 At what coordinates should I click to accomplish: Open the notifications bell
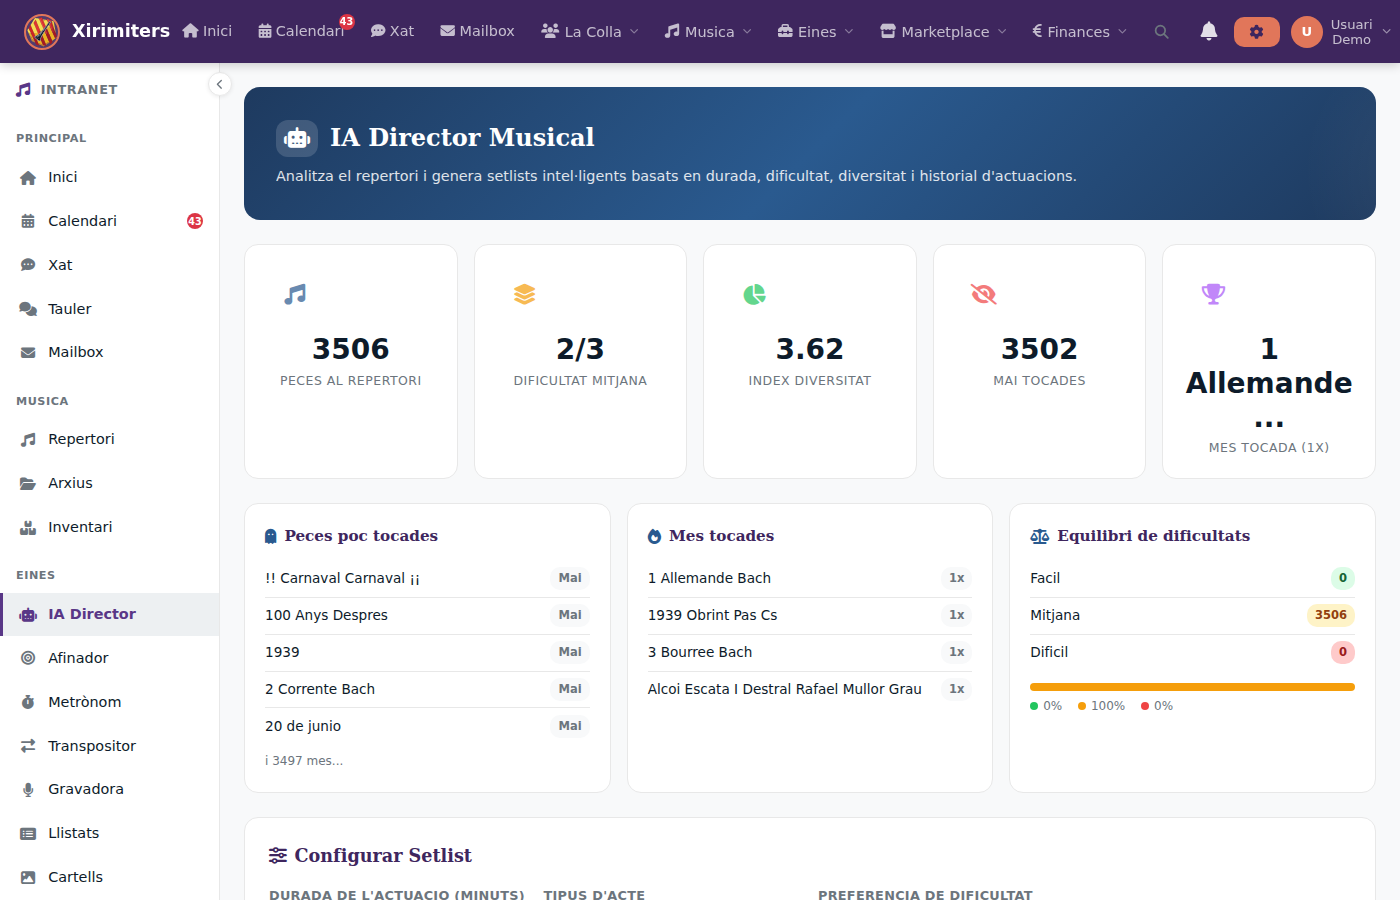[1208, 32]
